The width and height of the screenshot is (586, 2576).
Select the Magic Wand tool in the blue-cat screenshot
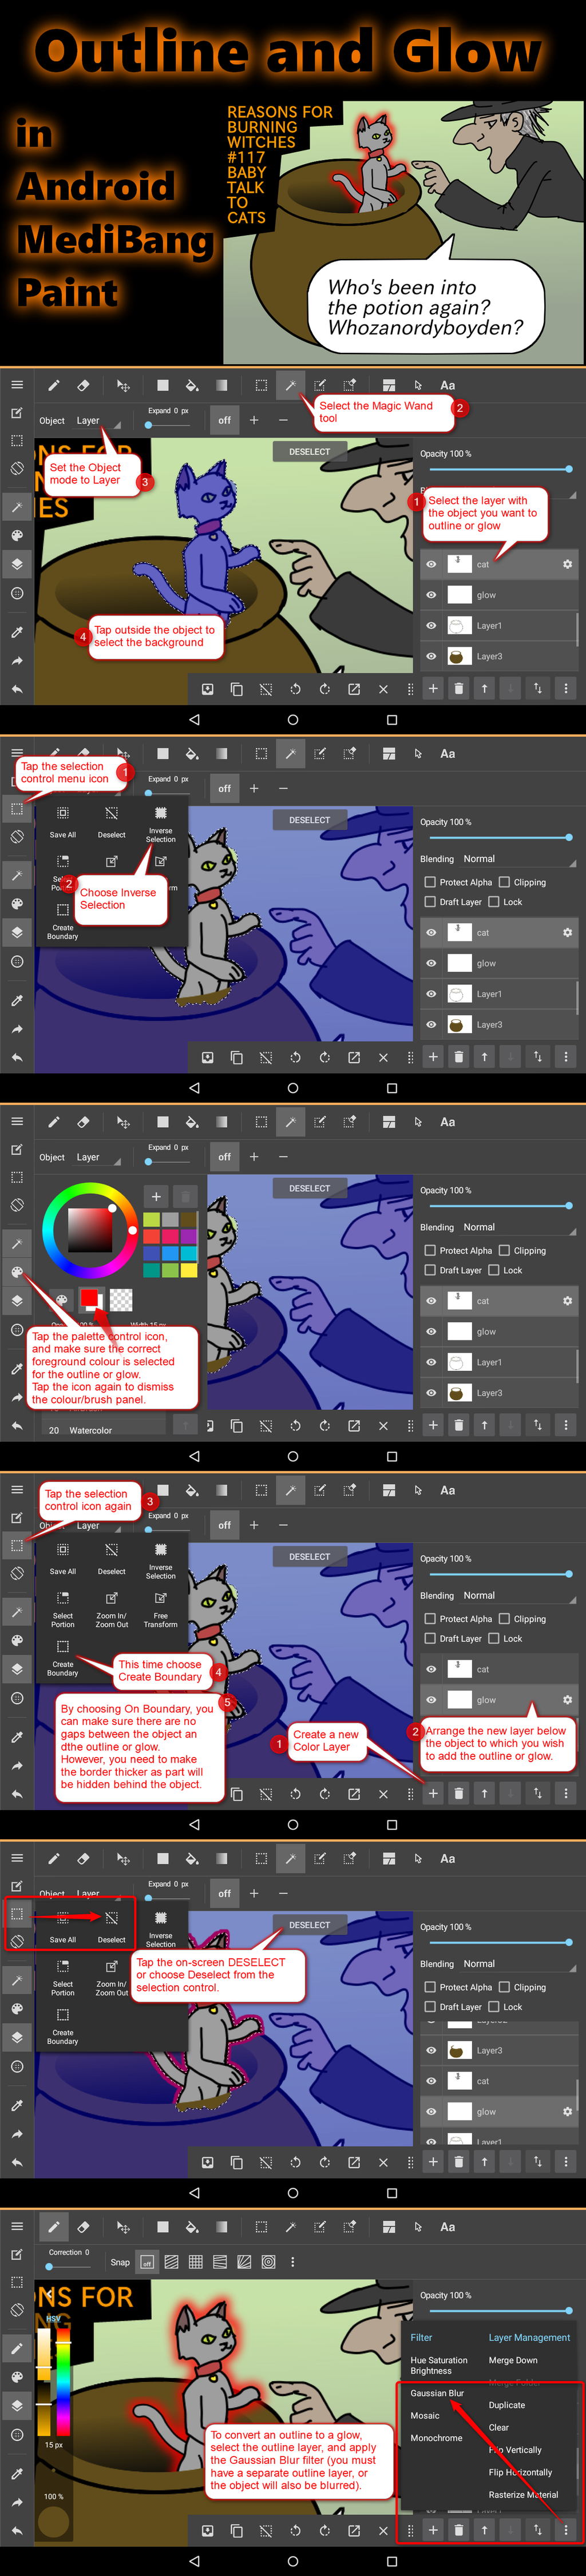tap(290, 385)
